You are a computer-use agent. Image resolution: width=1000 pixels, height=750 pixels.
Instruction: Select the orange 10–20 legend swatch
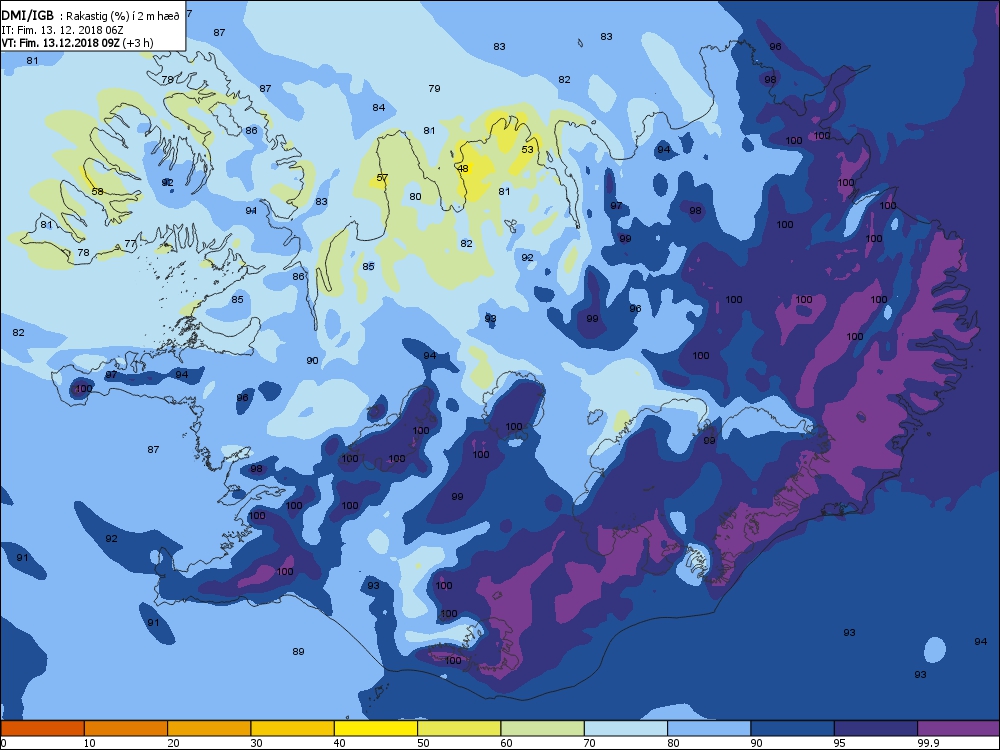pyautogui.click(x=126, y=728)
